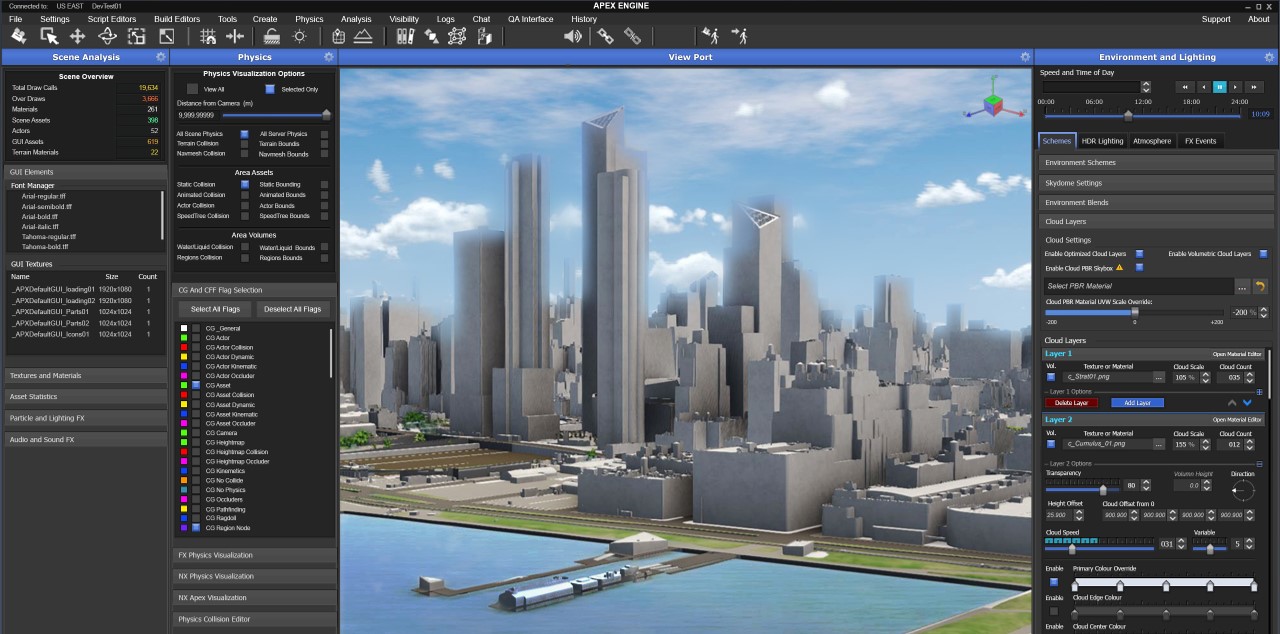Click the undo arrow beside PBR Material
The image size is (1280, 634).
pos(1261,286)
